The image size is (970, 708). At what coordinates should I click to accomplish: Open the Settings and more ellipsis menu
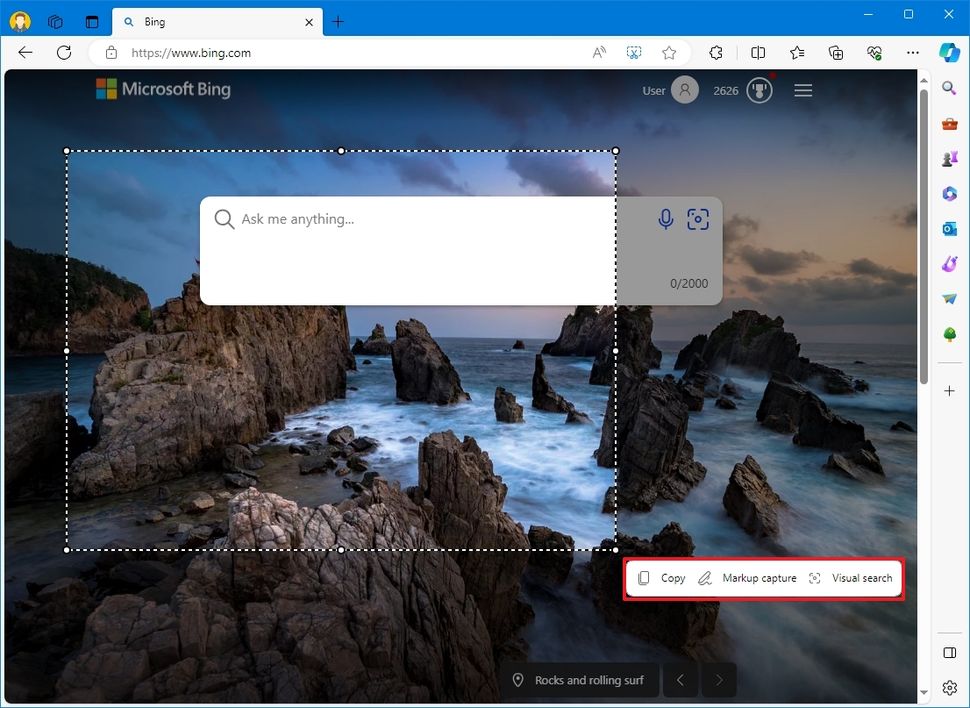pos(912,52)
